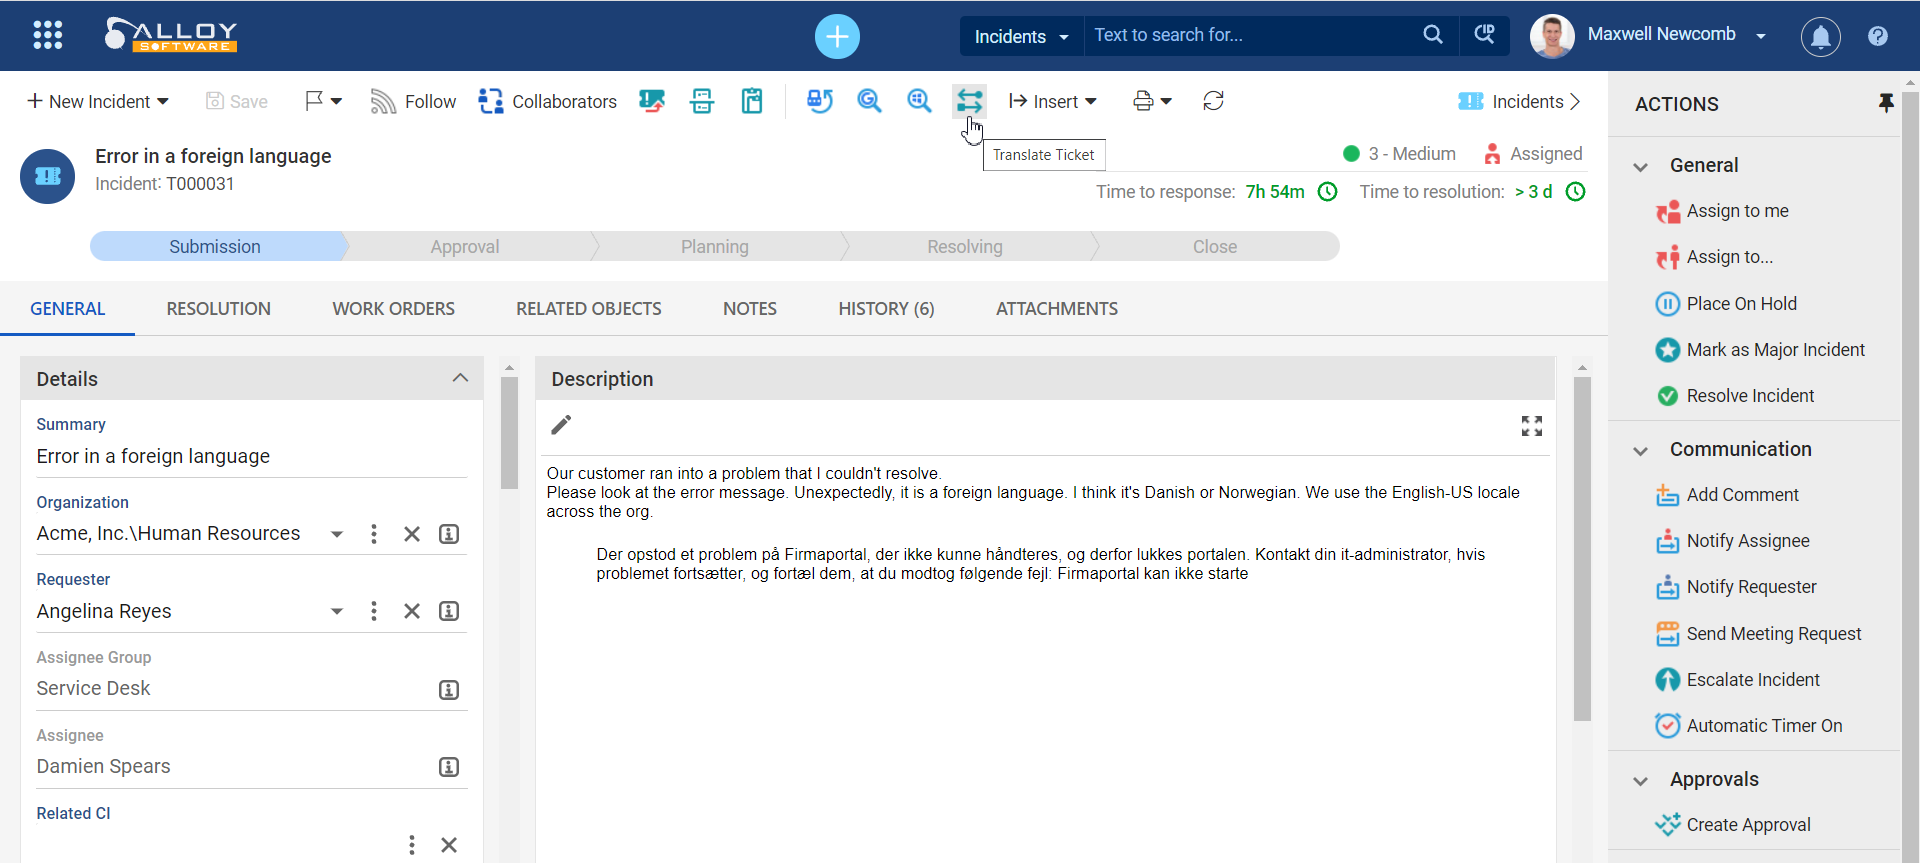The height and width of the screenshot is (863, 1920).
Task: Click Resolve Incident action
Action: tap(1735, 396)
